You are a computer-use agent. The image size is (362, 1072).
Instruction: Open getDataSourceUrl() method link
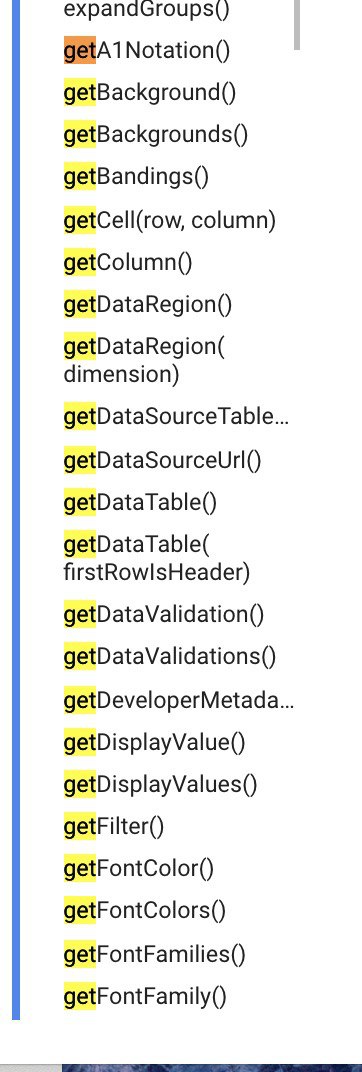(163, 460)
